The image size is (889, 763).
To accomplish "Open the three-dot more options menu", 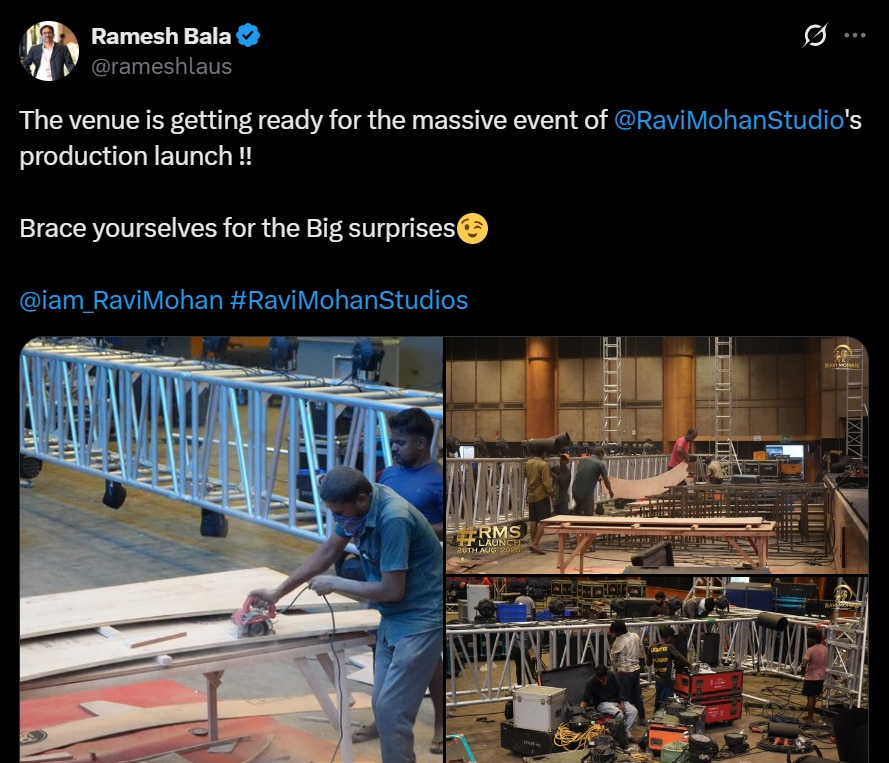I will (x=854, y=35).
